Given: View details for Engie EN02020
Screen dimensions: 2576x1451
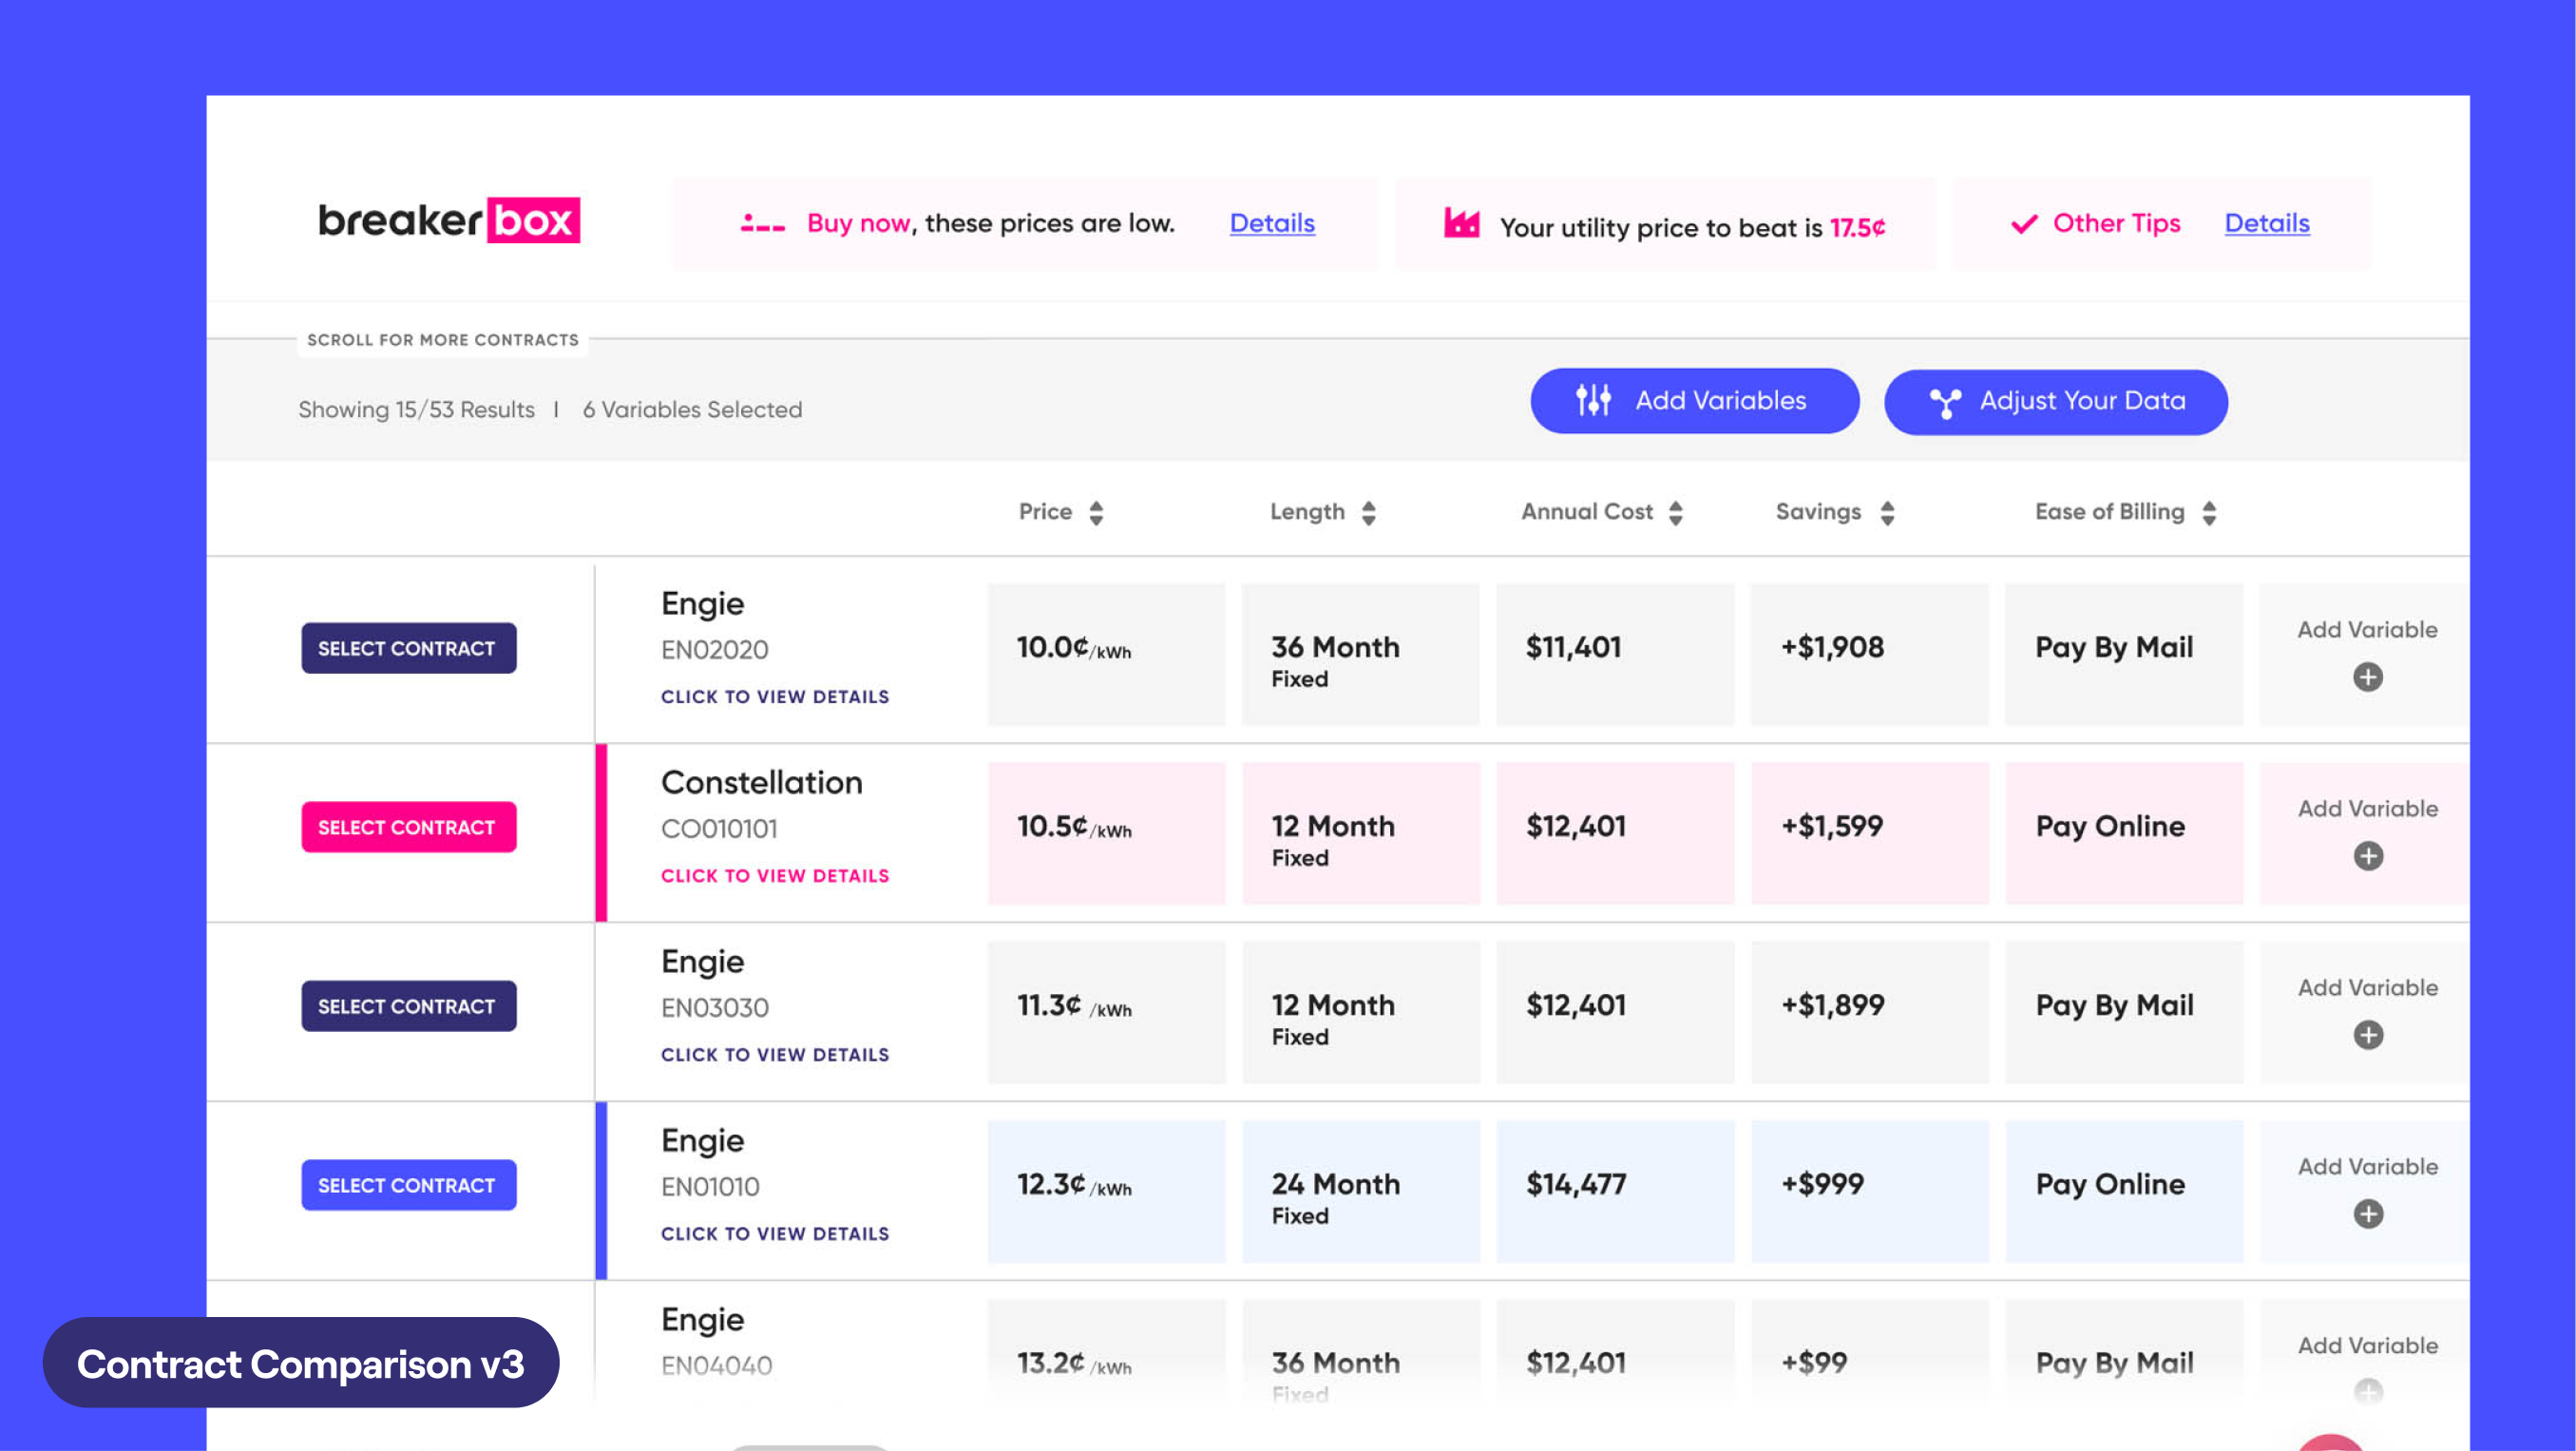Looking at the screenshot, I should coord(775,697).
